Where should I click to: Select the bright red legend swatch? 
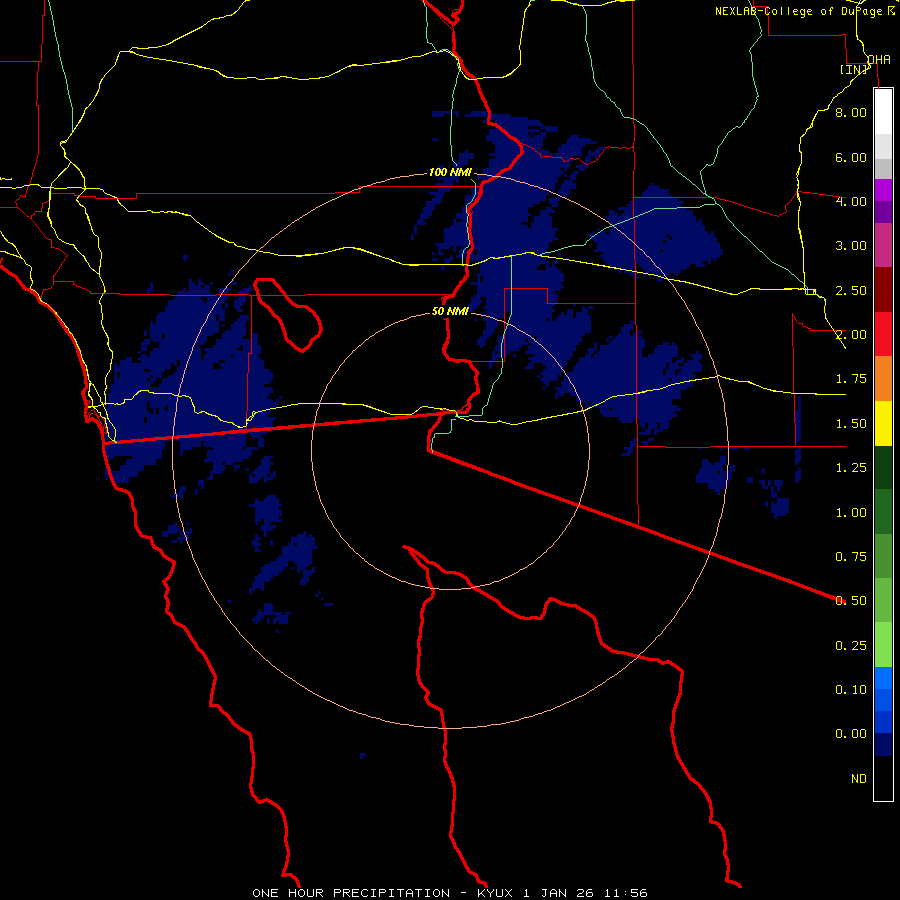coord(883,334)
